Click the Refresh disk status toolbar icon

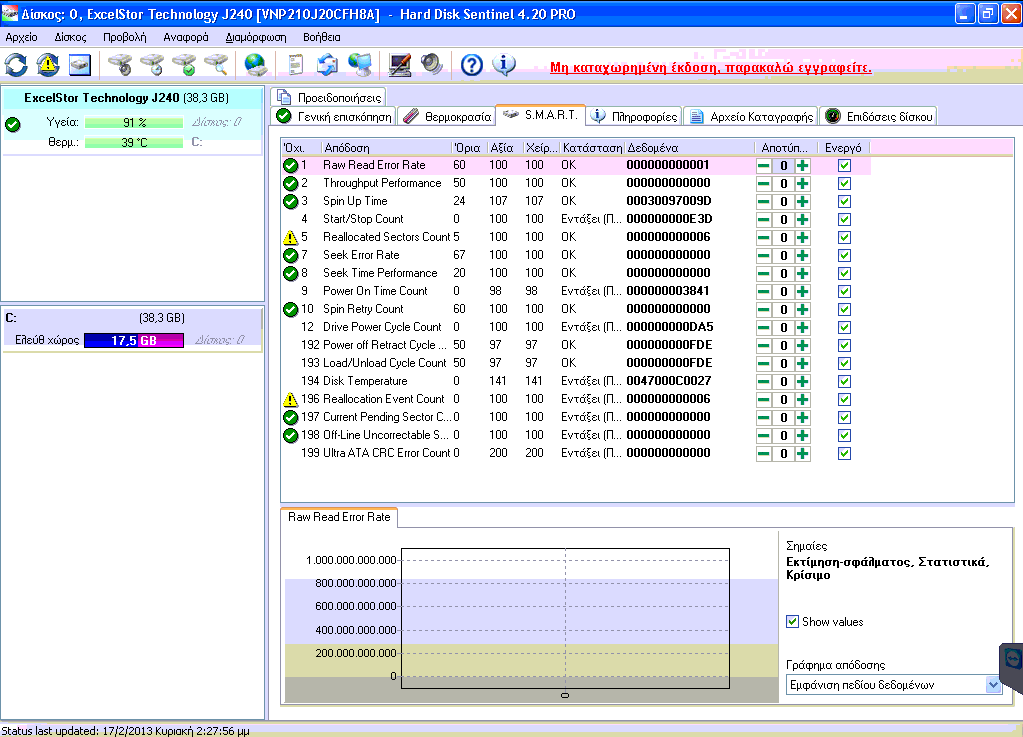coord(16,65)
